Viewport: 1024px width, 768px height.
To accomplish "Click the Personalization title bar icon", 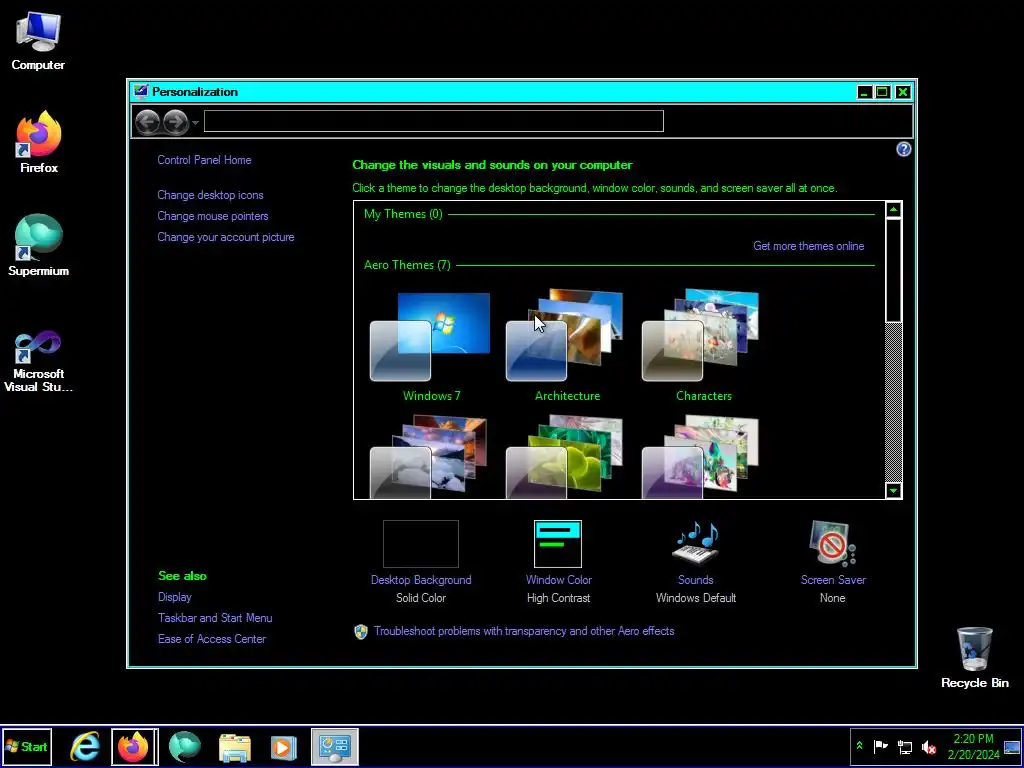I will pos(140,91).
